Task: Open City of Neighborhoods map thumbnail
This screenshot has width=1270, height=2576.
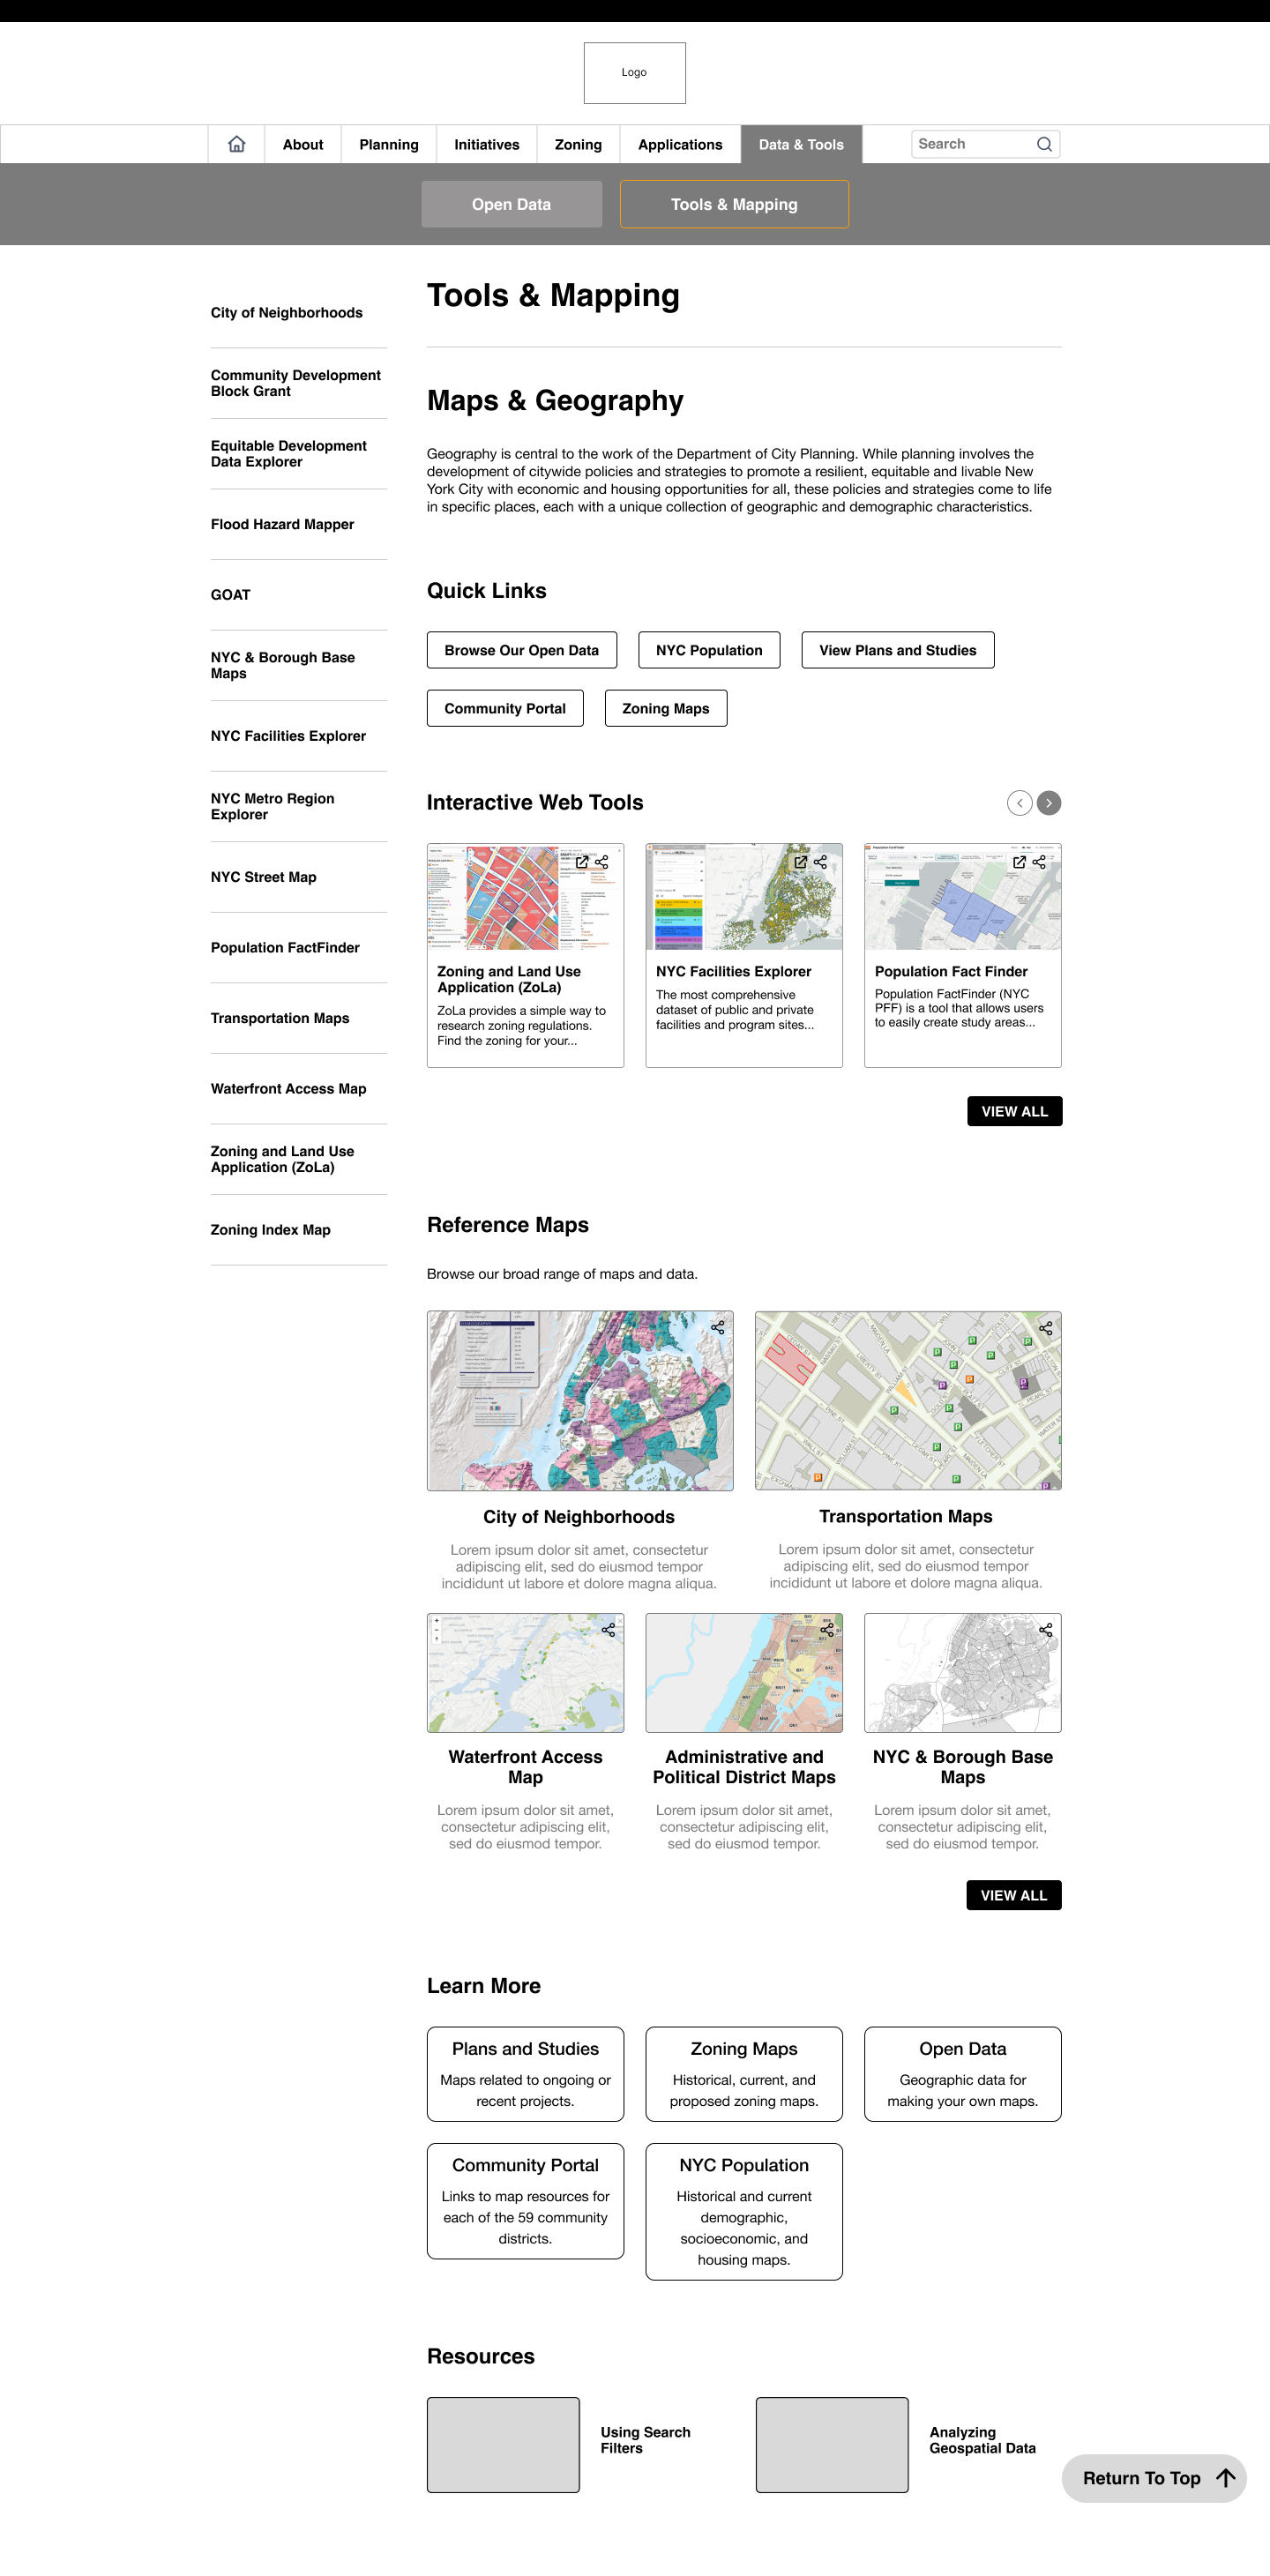Action: [580, 1400]
